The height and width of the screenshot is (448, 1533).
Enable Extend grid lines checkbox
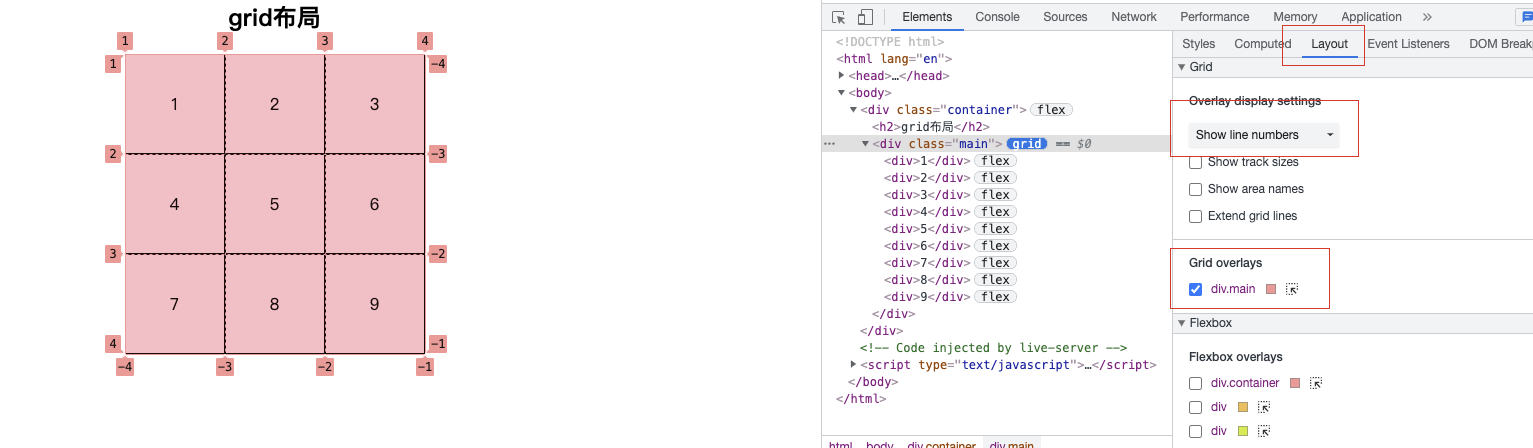coord(1195,216)
